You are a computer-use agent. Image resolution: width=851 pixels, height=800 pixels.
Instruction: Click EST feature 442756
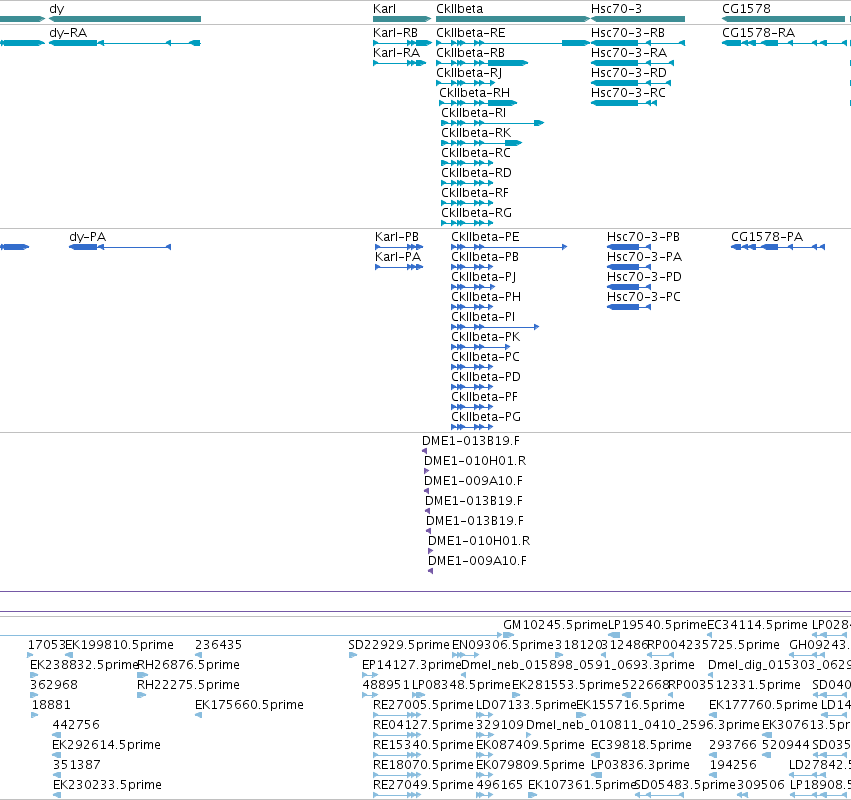[x=76, y=725]
